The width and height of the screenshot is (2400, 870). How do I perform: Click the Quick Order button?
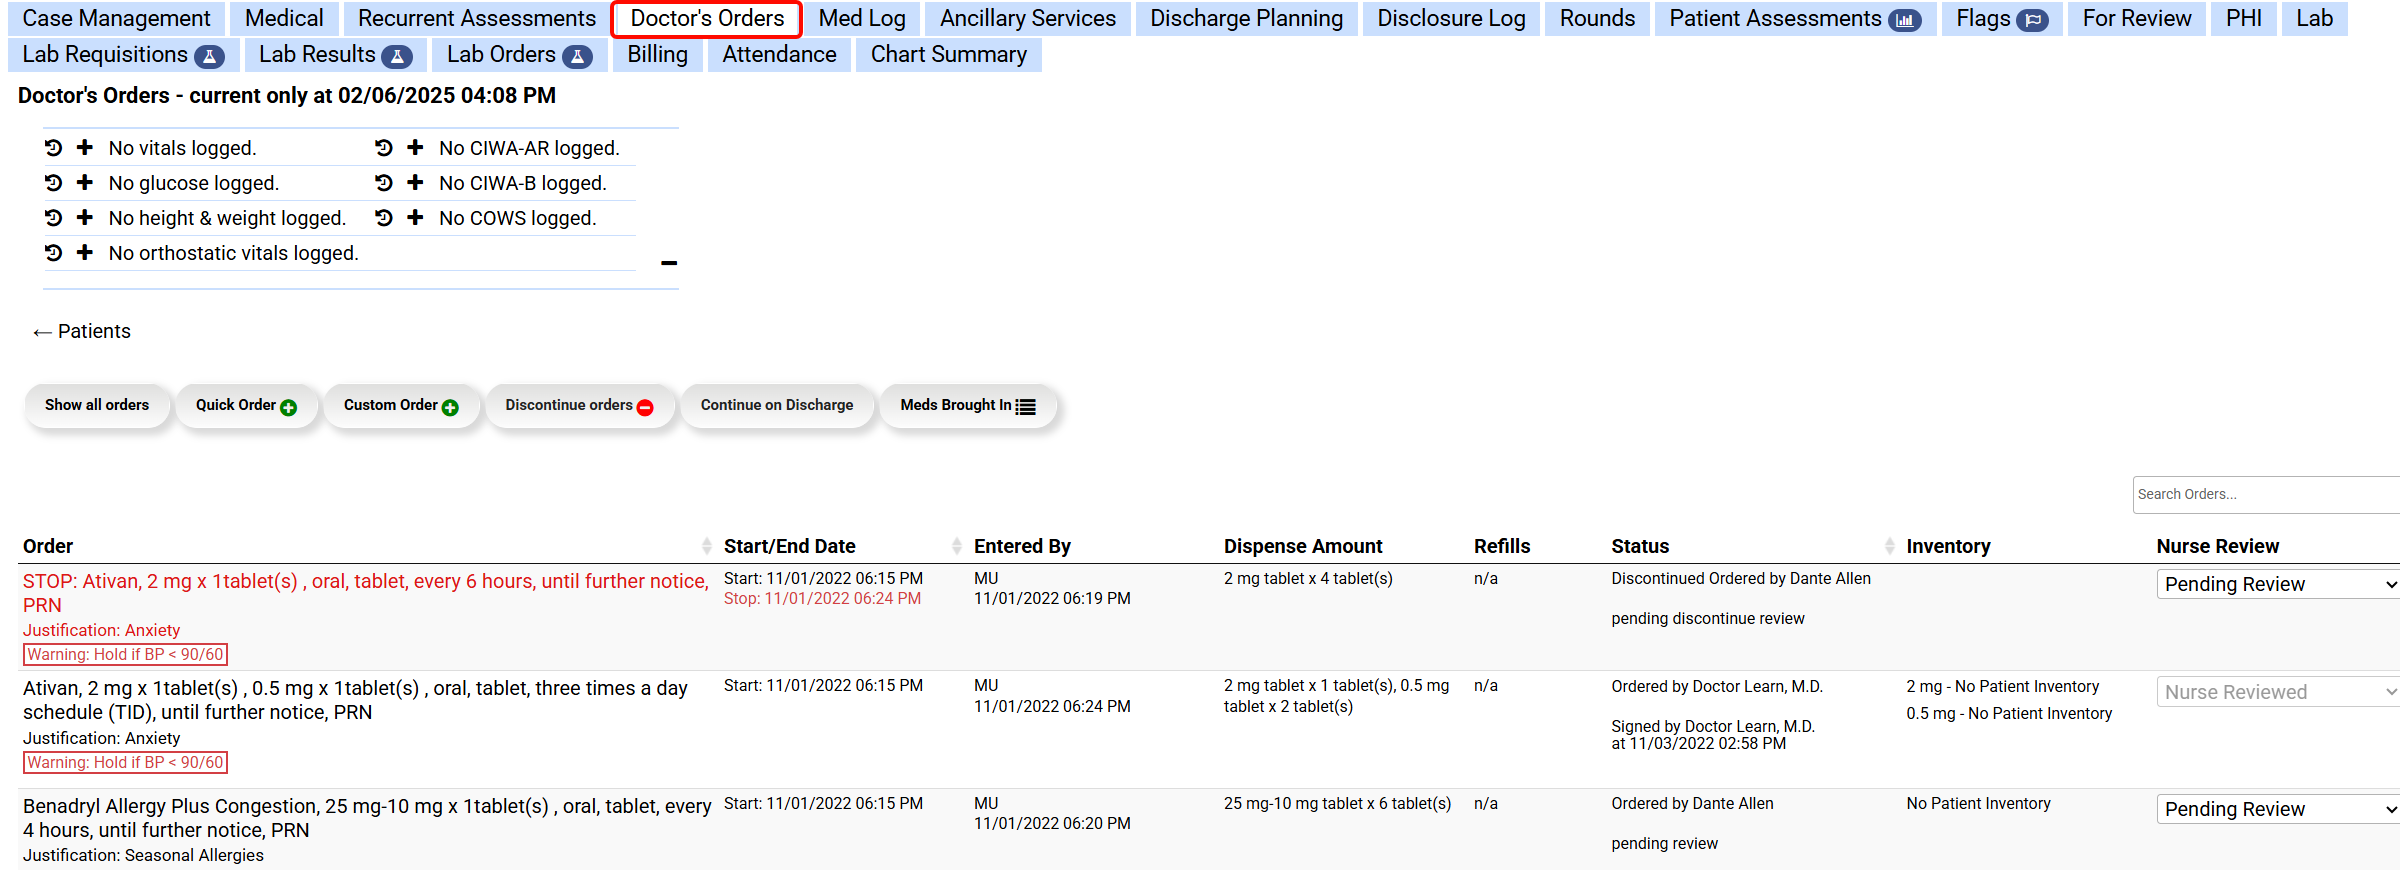pyautogui.click(x=246, y=405)
